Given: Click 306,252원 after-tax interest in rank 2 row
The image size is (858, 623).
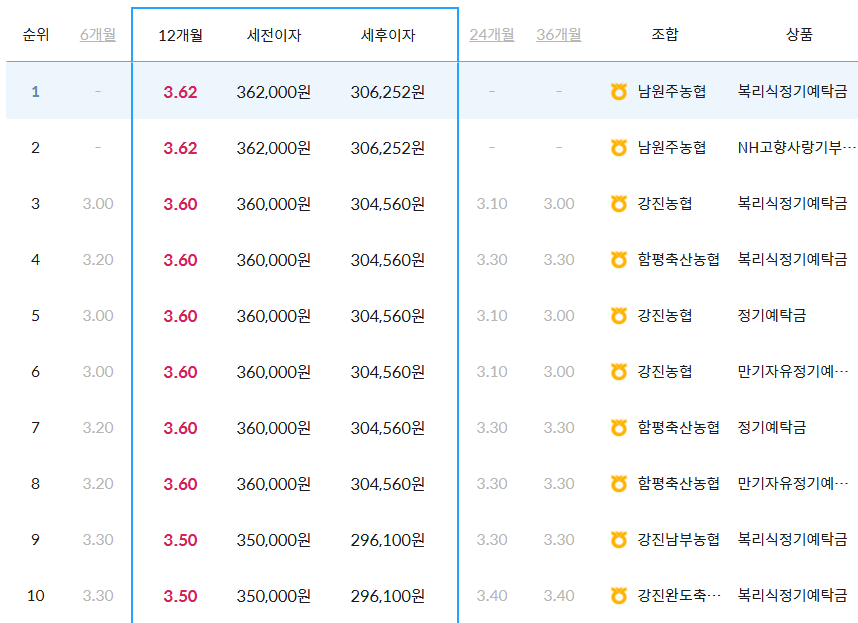Looking at the screenshot, I should (387, 148).
